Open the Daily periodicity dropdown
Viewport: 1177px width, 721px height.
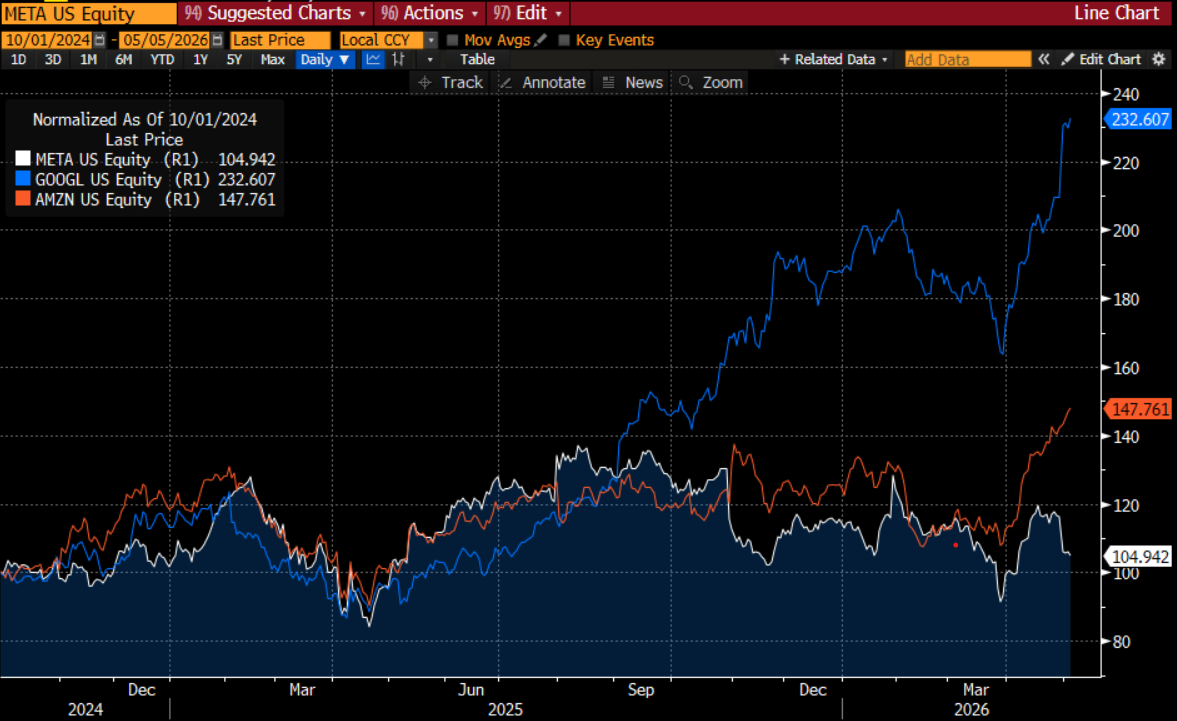[x=324, y=59]
